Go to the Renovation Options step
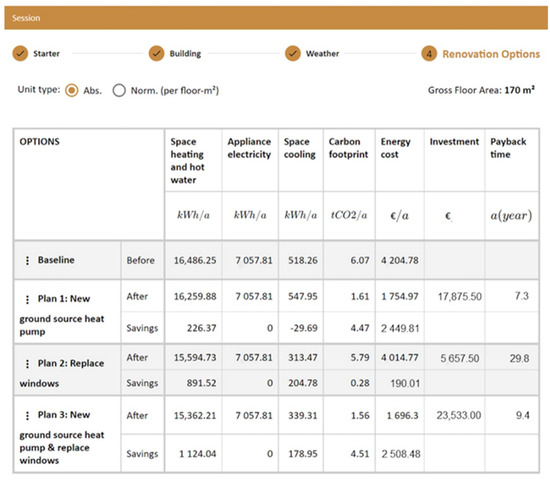Image resolution: width=550 pixels, height=482 pixels. click(x=491, y=54)
